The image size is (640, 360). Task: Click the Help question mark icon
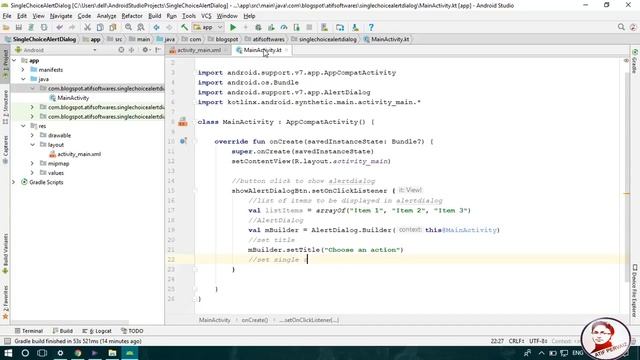(371, 27)
